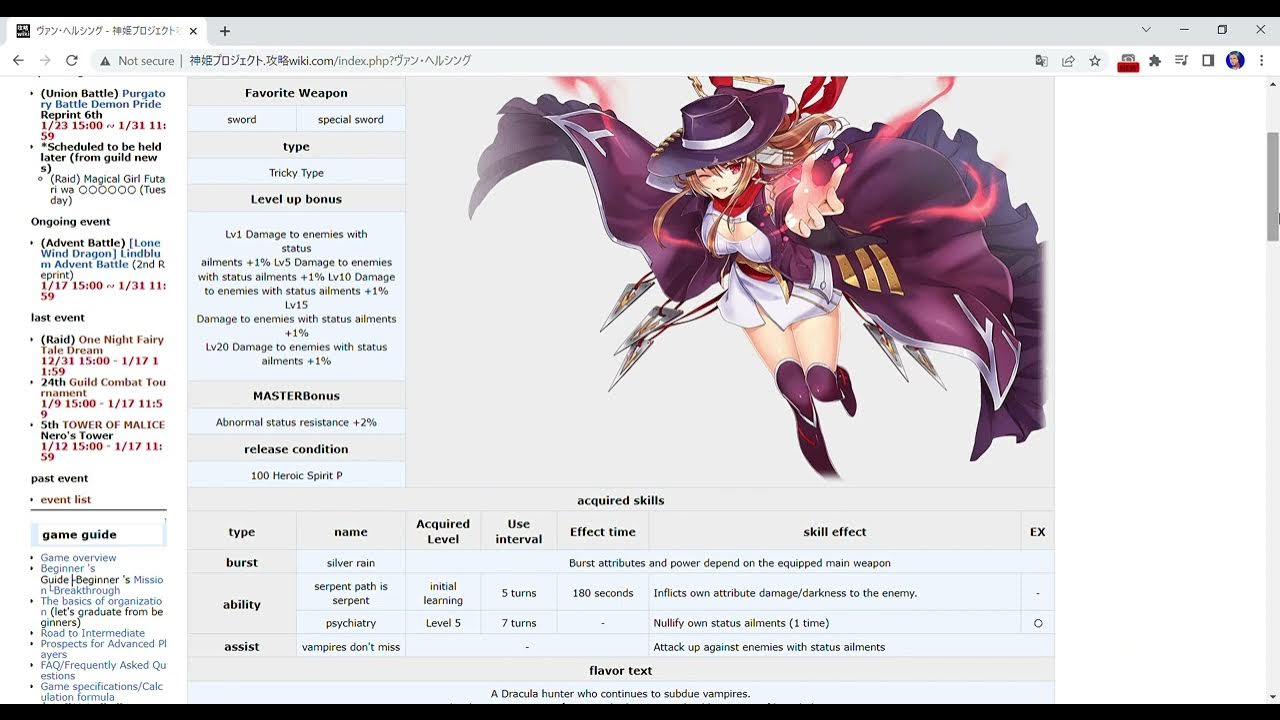Click the flavor text header
The image size is (1280, 720).
(620, 671)
